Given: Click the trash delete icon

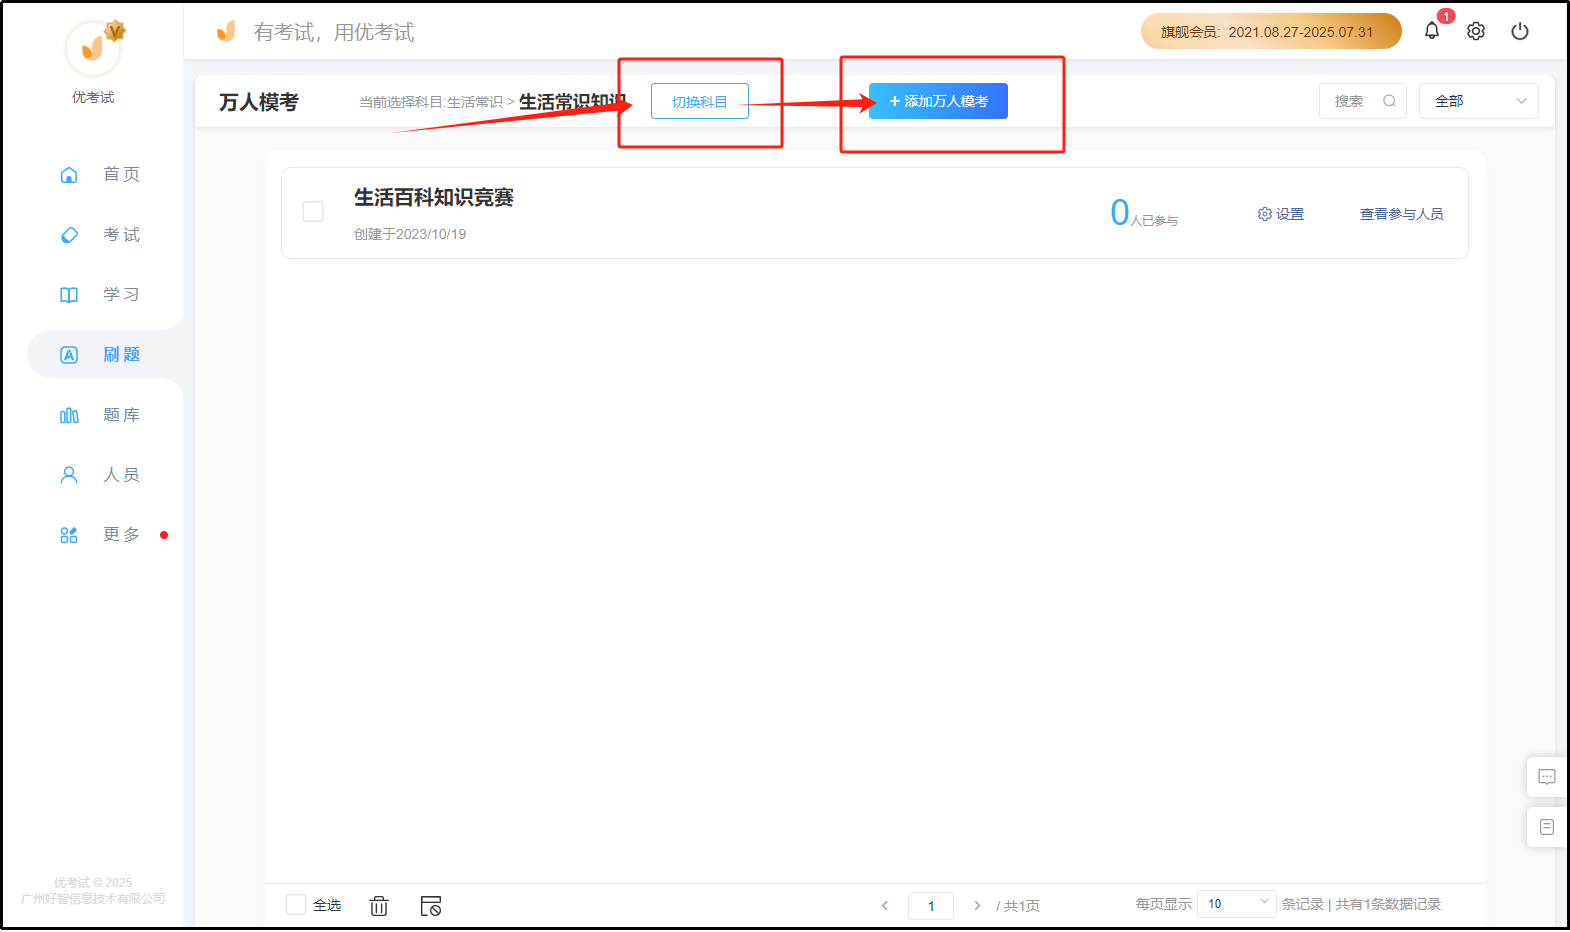Looking at the screenshot, I should tap(379, 906).
